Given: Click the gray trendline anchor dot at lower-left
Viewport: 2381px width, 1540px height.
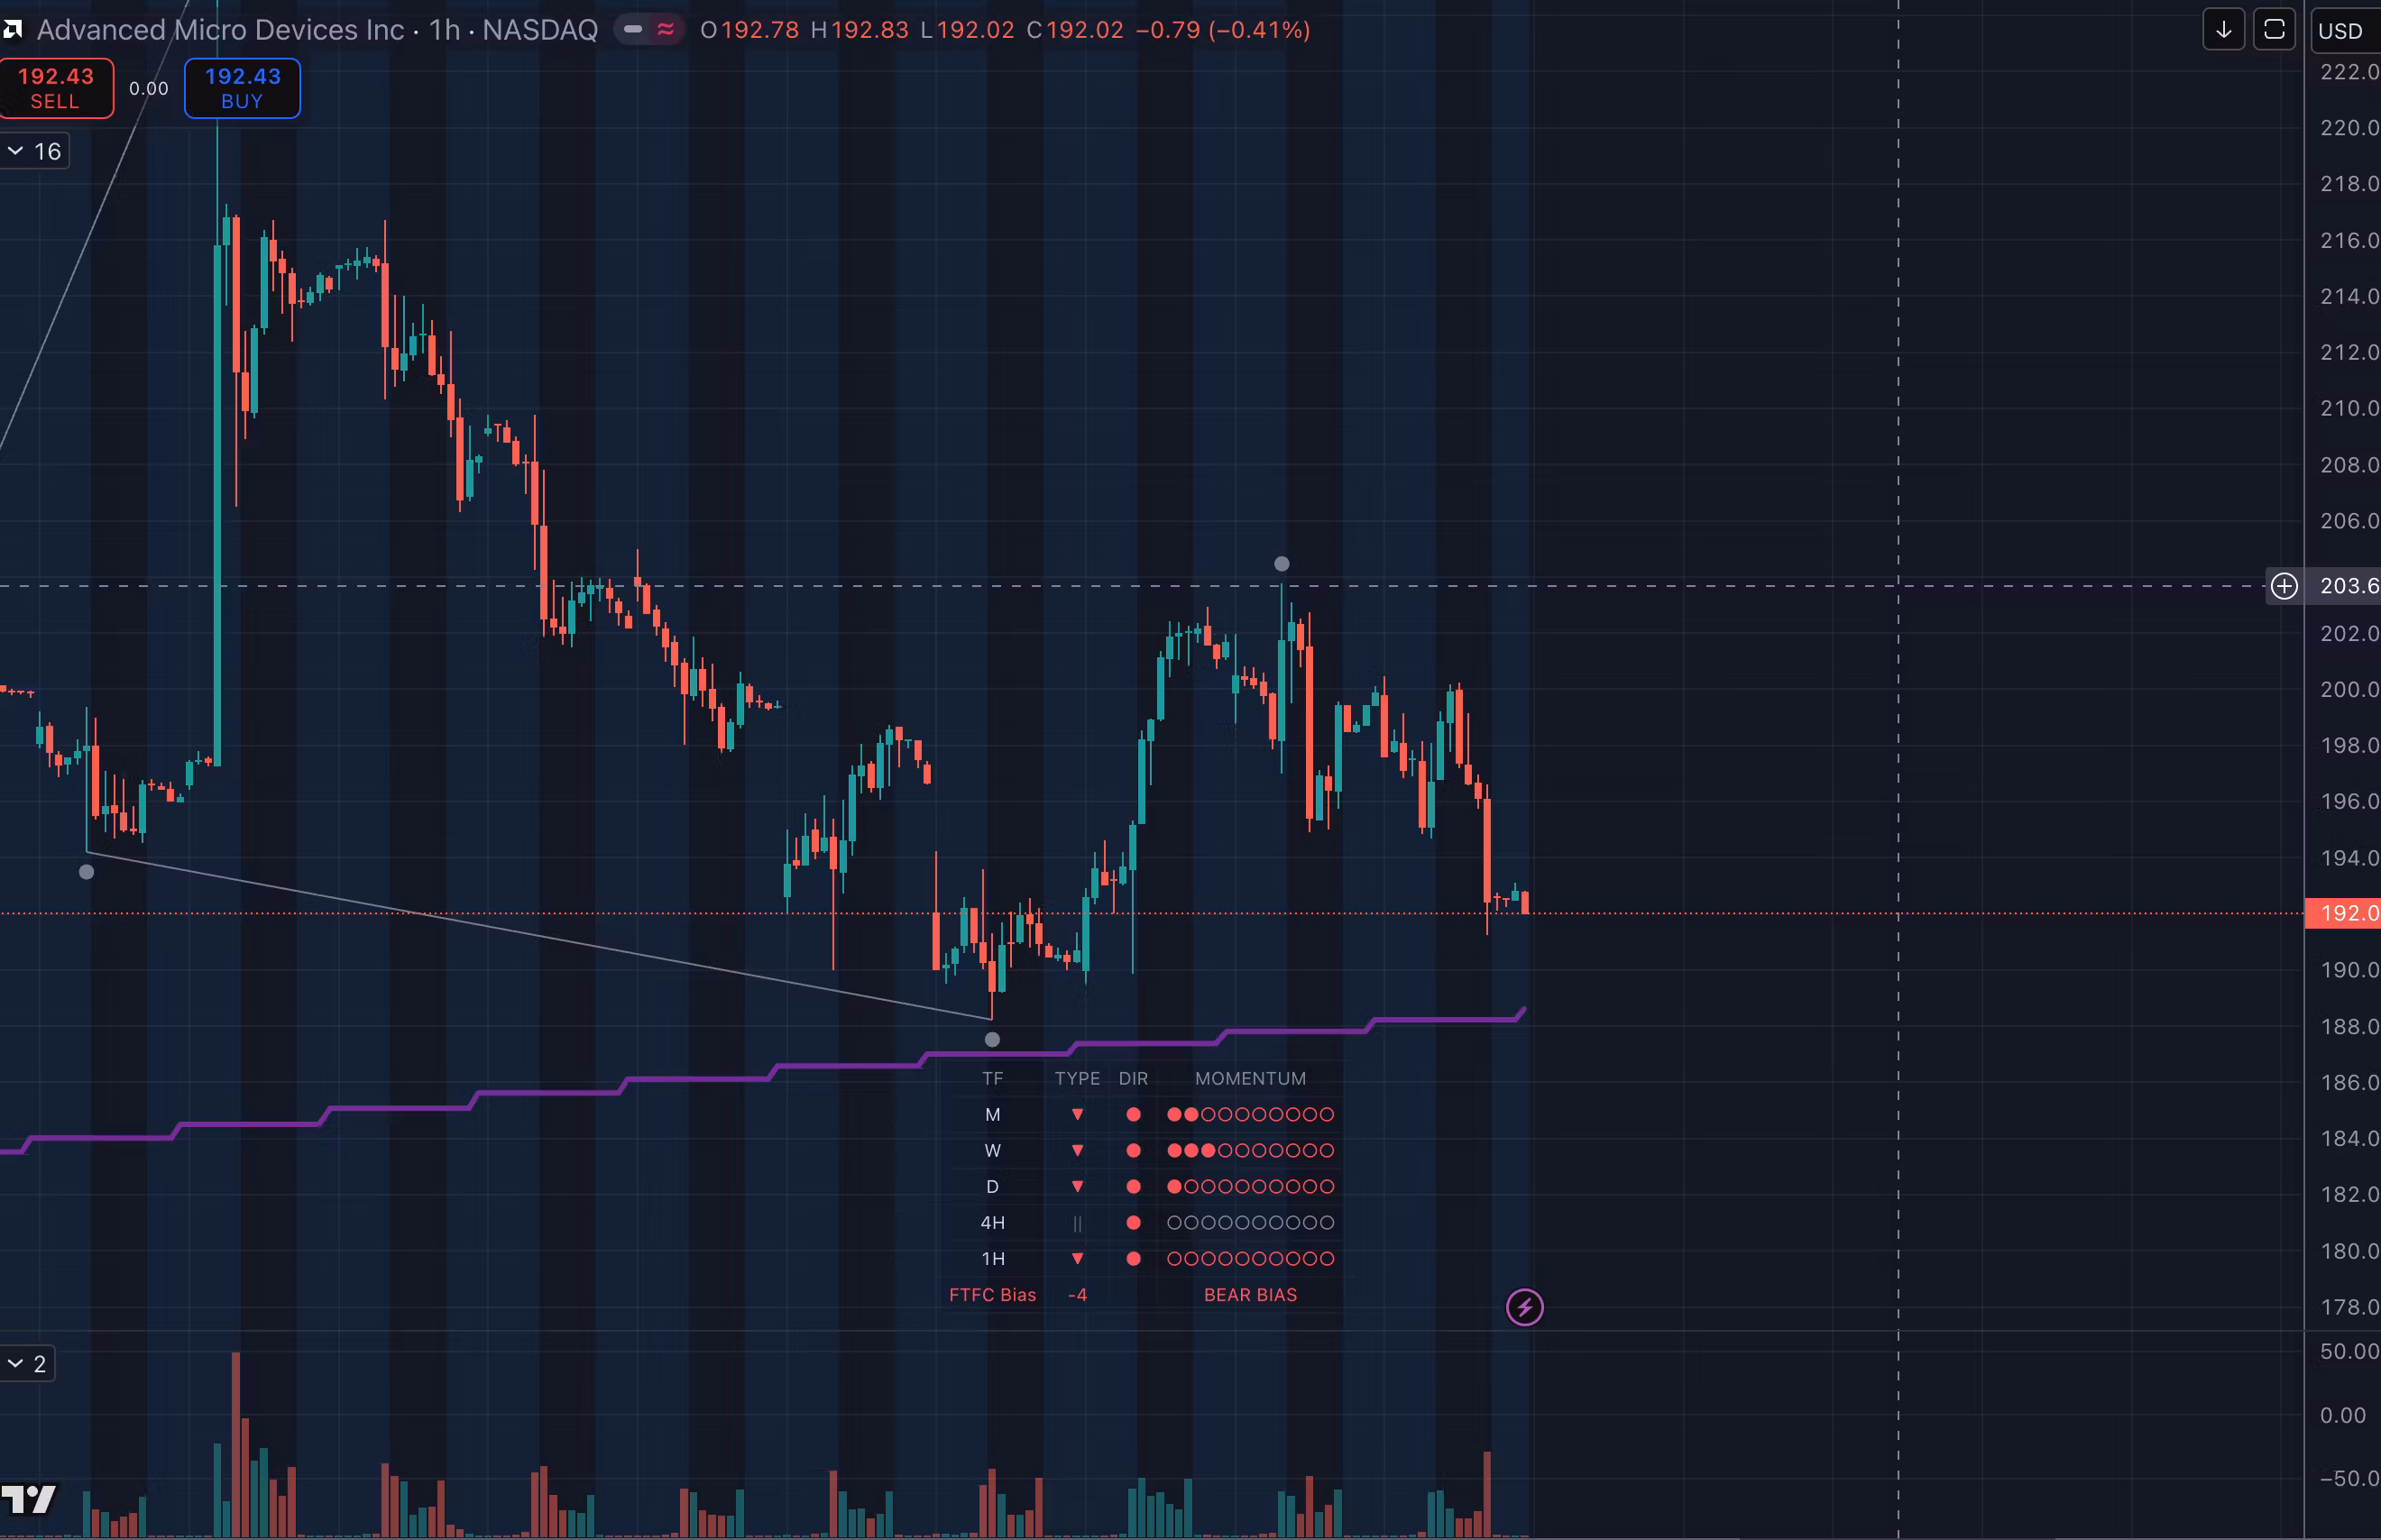Looking at the screenshot, I should pyautogui.click(x=87, y=872).
